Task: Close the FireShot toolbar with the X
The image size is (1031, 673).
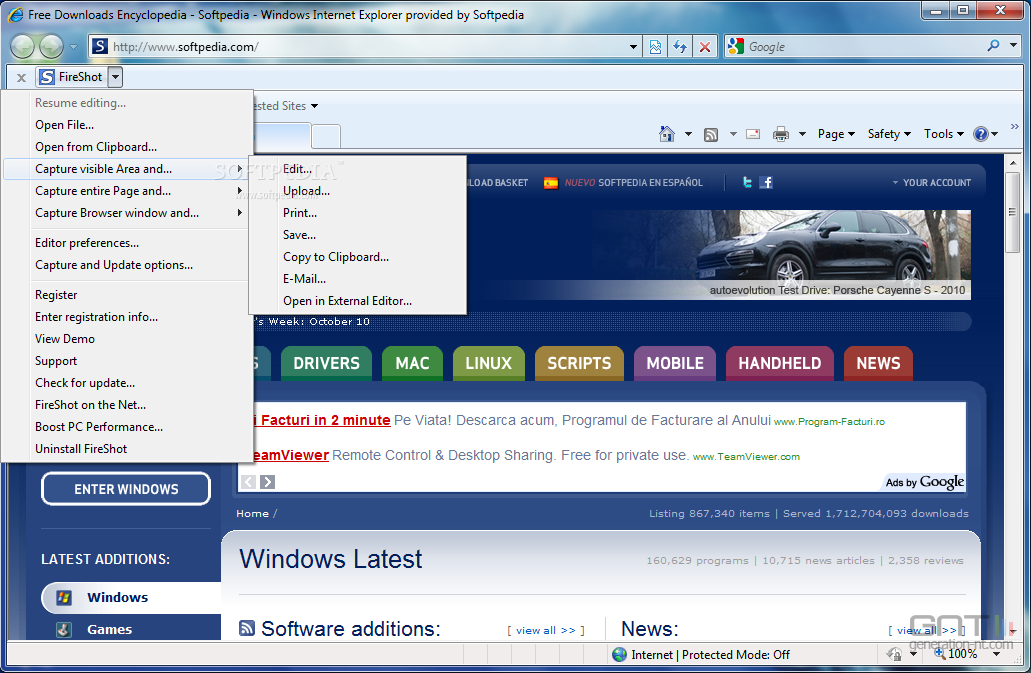Action: click(21, 78)
